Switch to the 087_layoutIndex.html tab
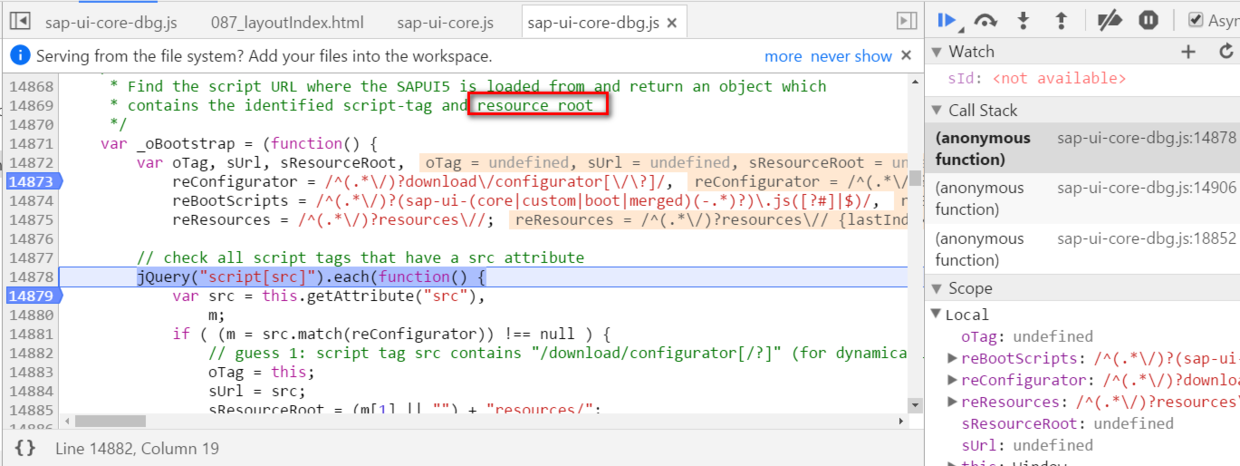 [x=287, y=23]
